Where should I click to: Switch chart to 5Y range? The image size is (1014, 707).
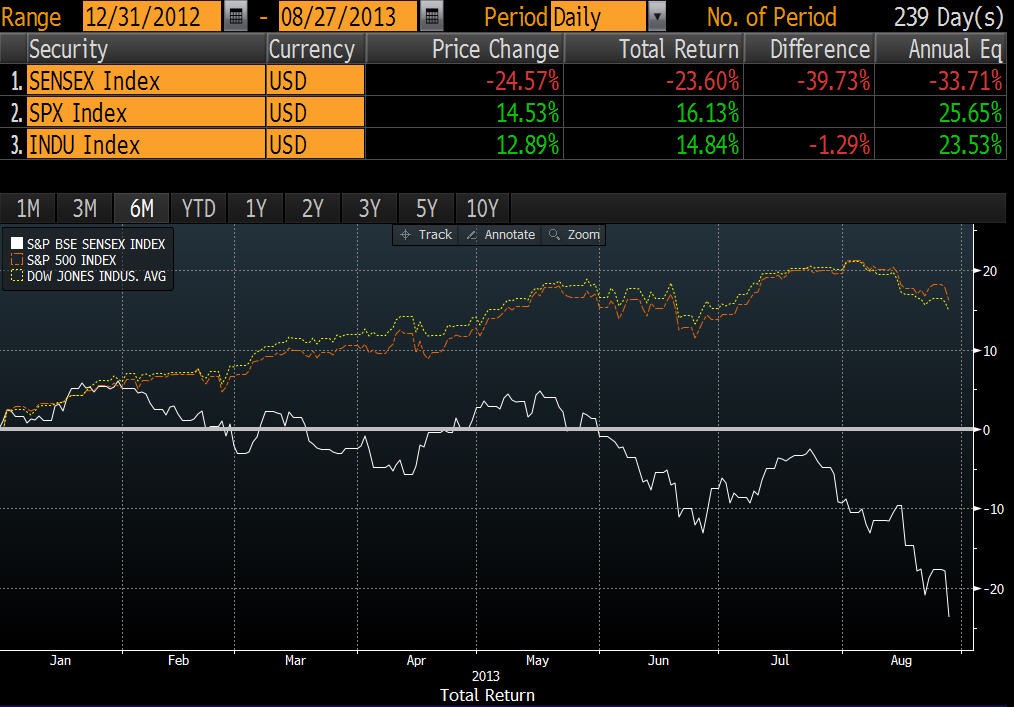[x=426, y=208]
